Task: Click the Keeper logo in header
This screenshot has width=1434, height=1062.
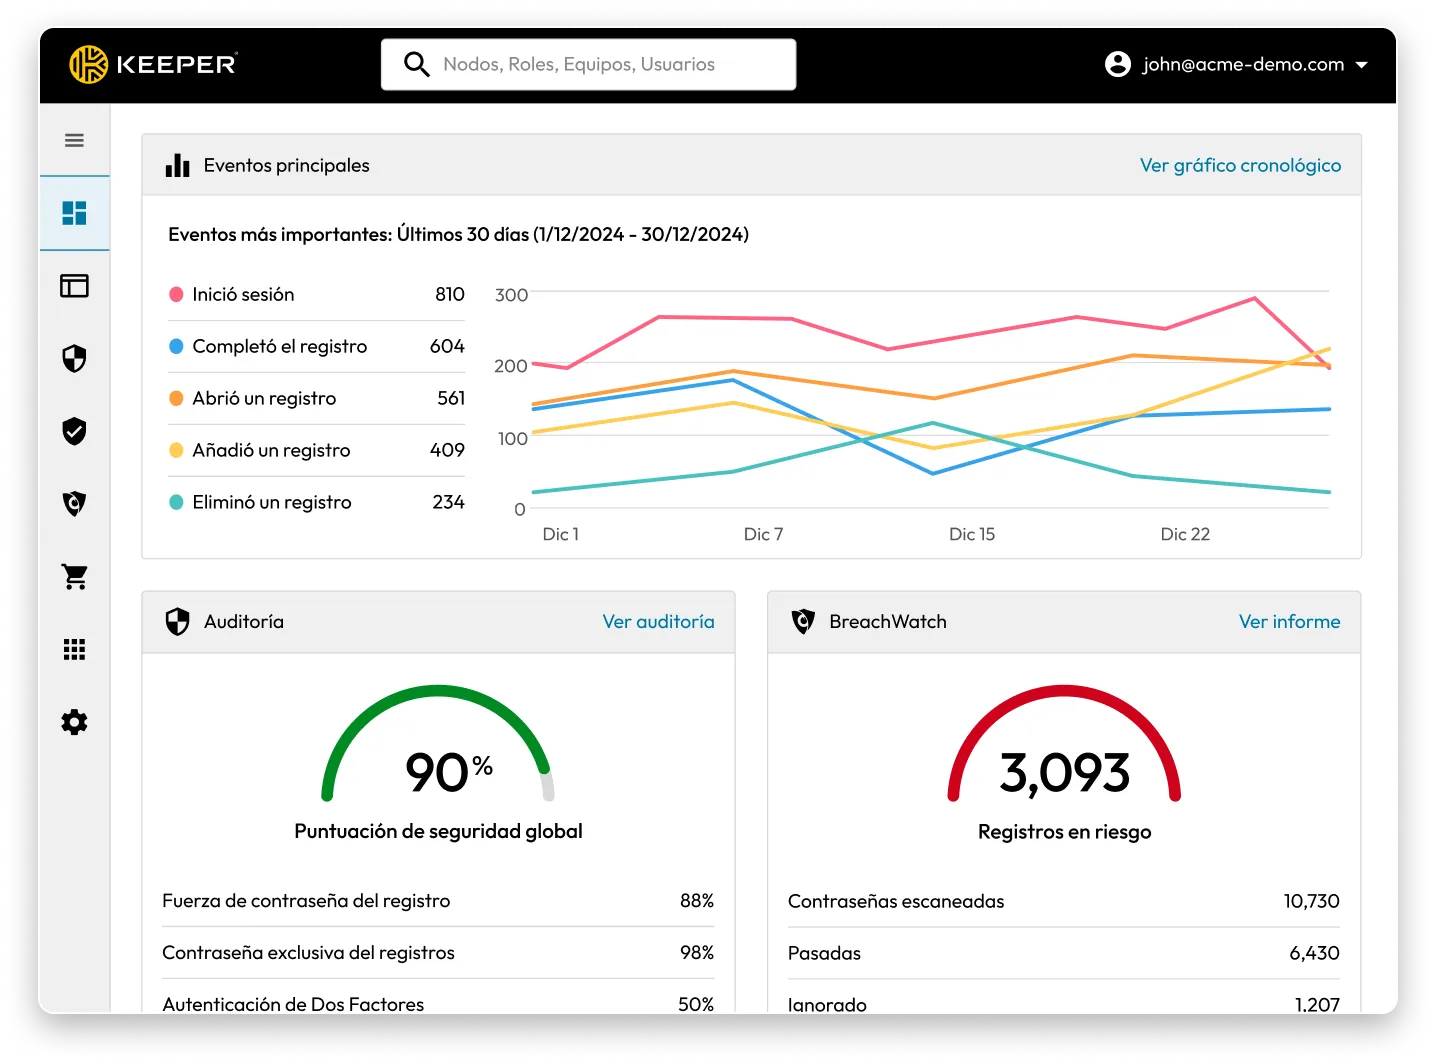Action: click(153, 64)
